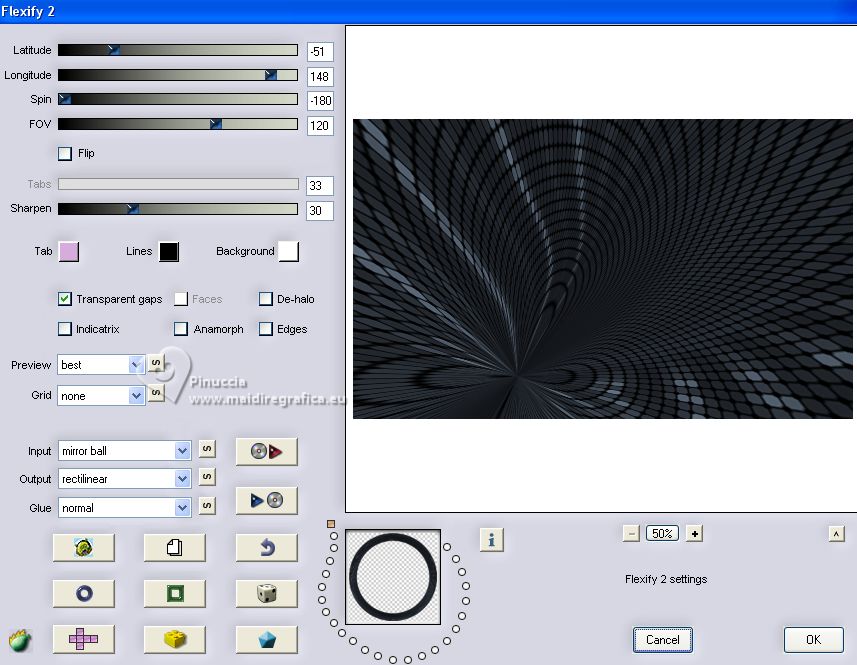Click the zoom out minus button

coord(631,533)
